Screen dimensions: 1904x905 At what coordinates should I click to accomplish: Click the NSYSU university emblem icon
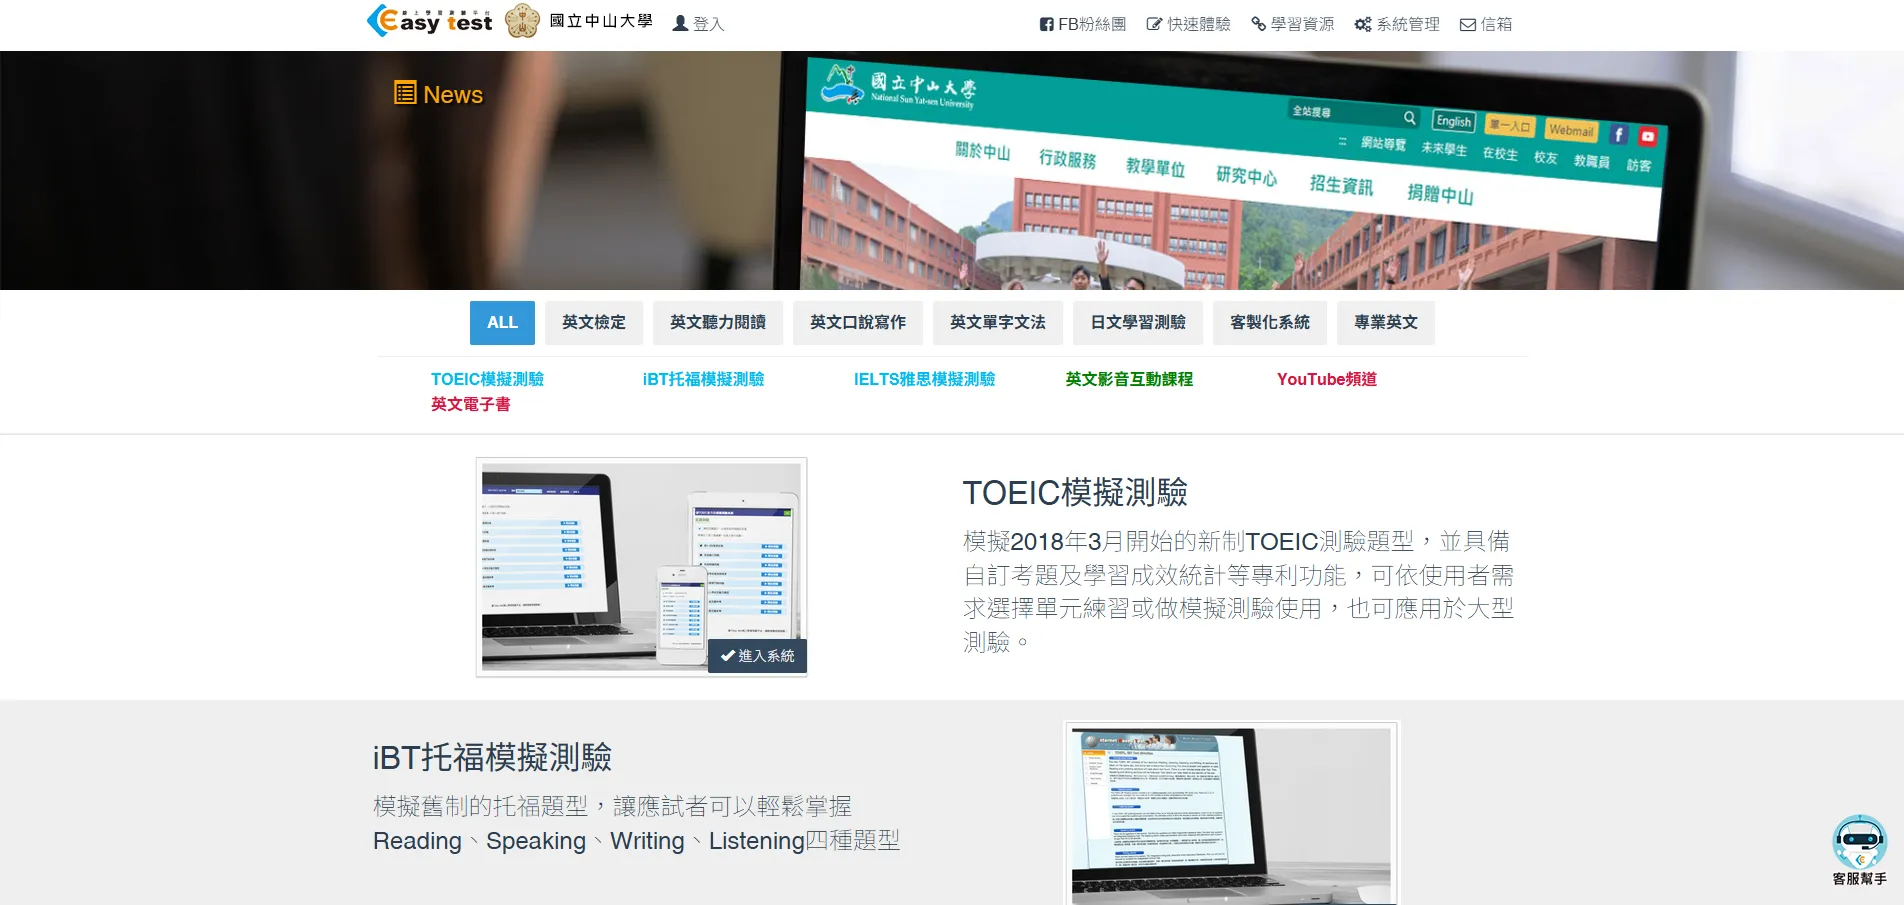pyautogui.click(x=522, y=21)
